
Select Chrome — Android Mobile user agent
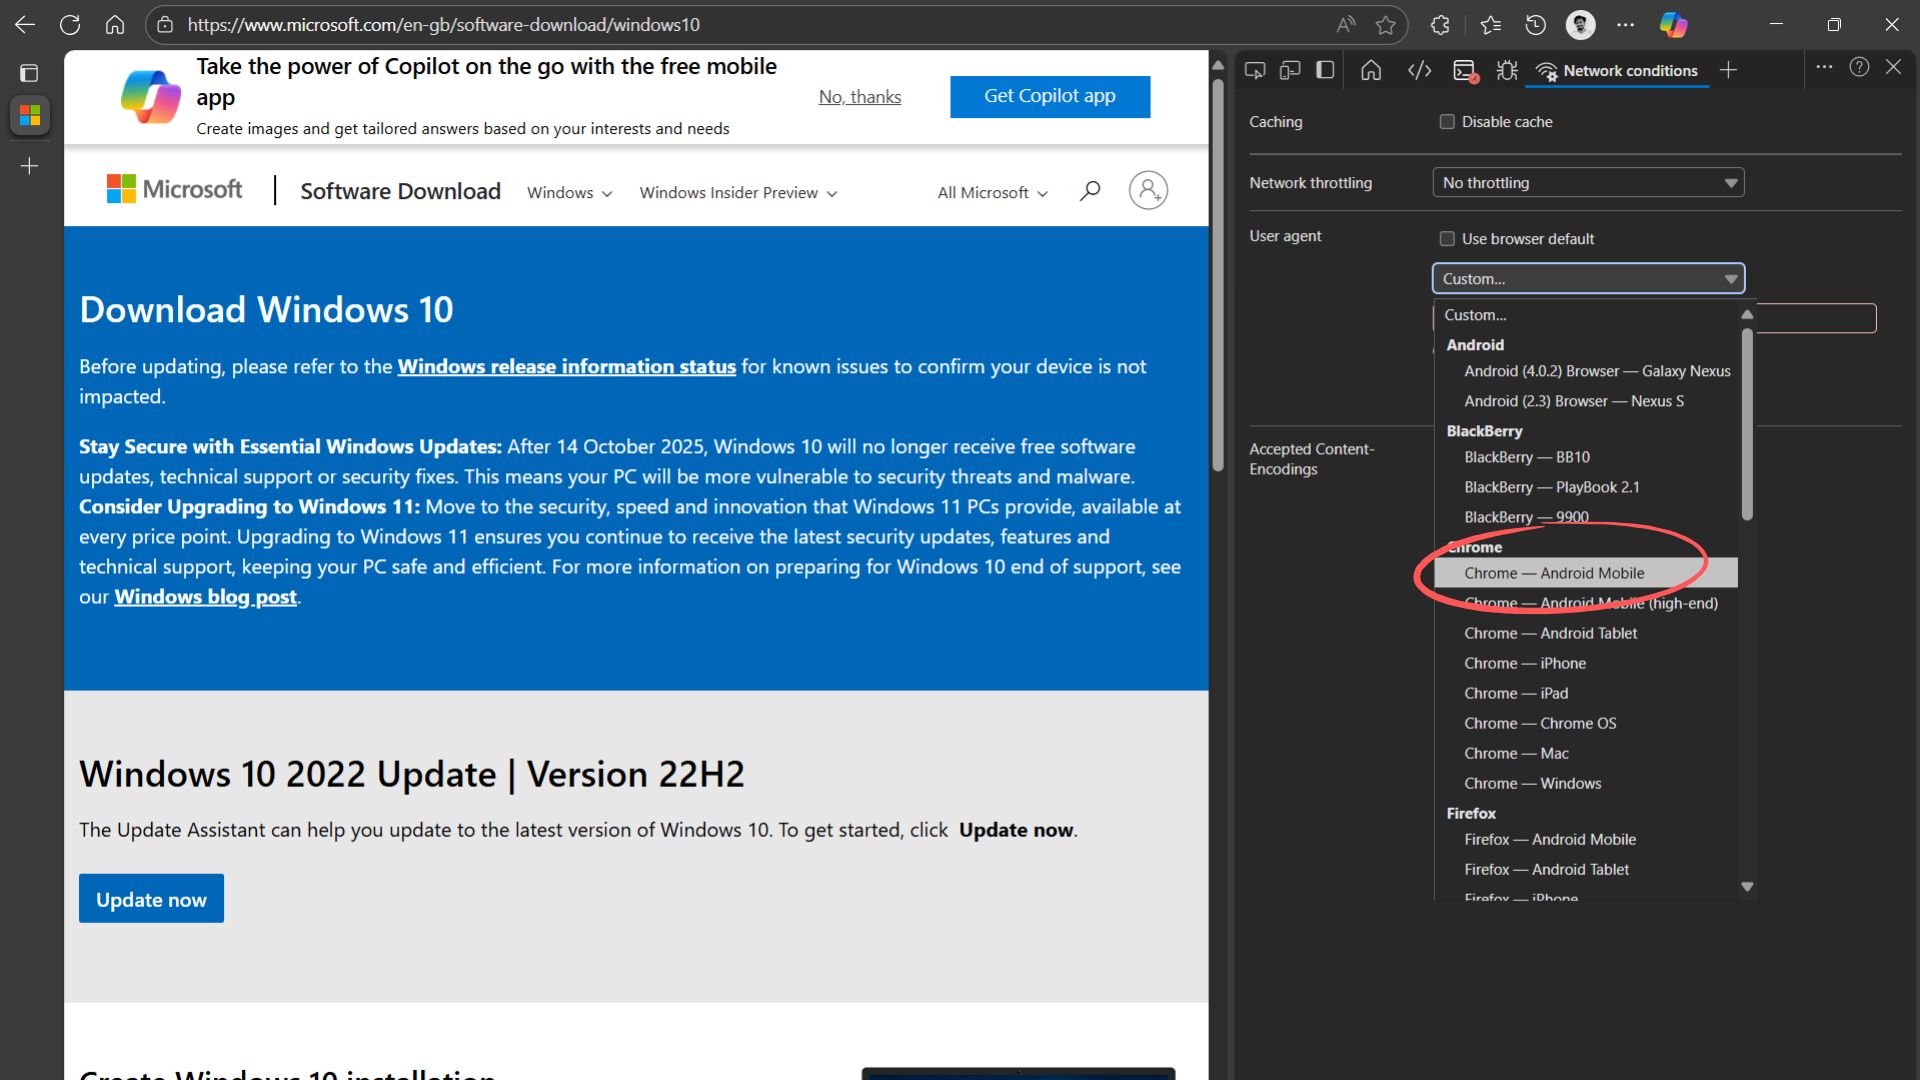coord(1585,573)
